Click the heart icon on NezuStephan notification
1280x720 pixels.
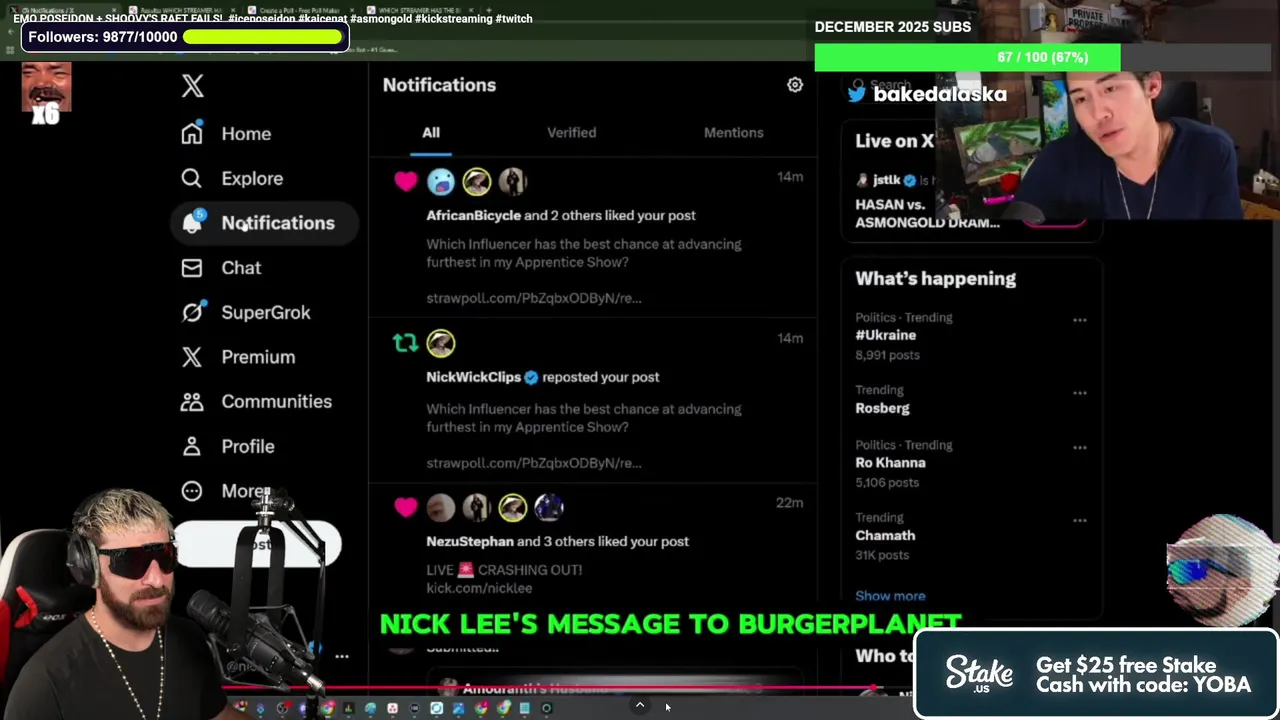(405, 507)
